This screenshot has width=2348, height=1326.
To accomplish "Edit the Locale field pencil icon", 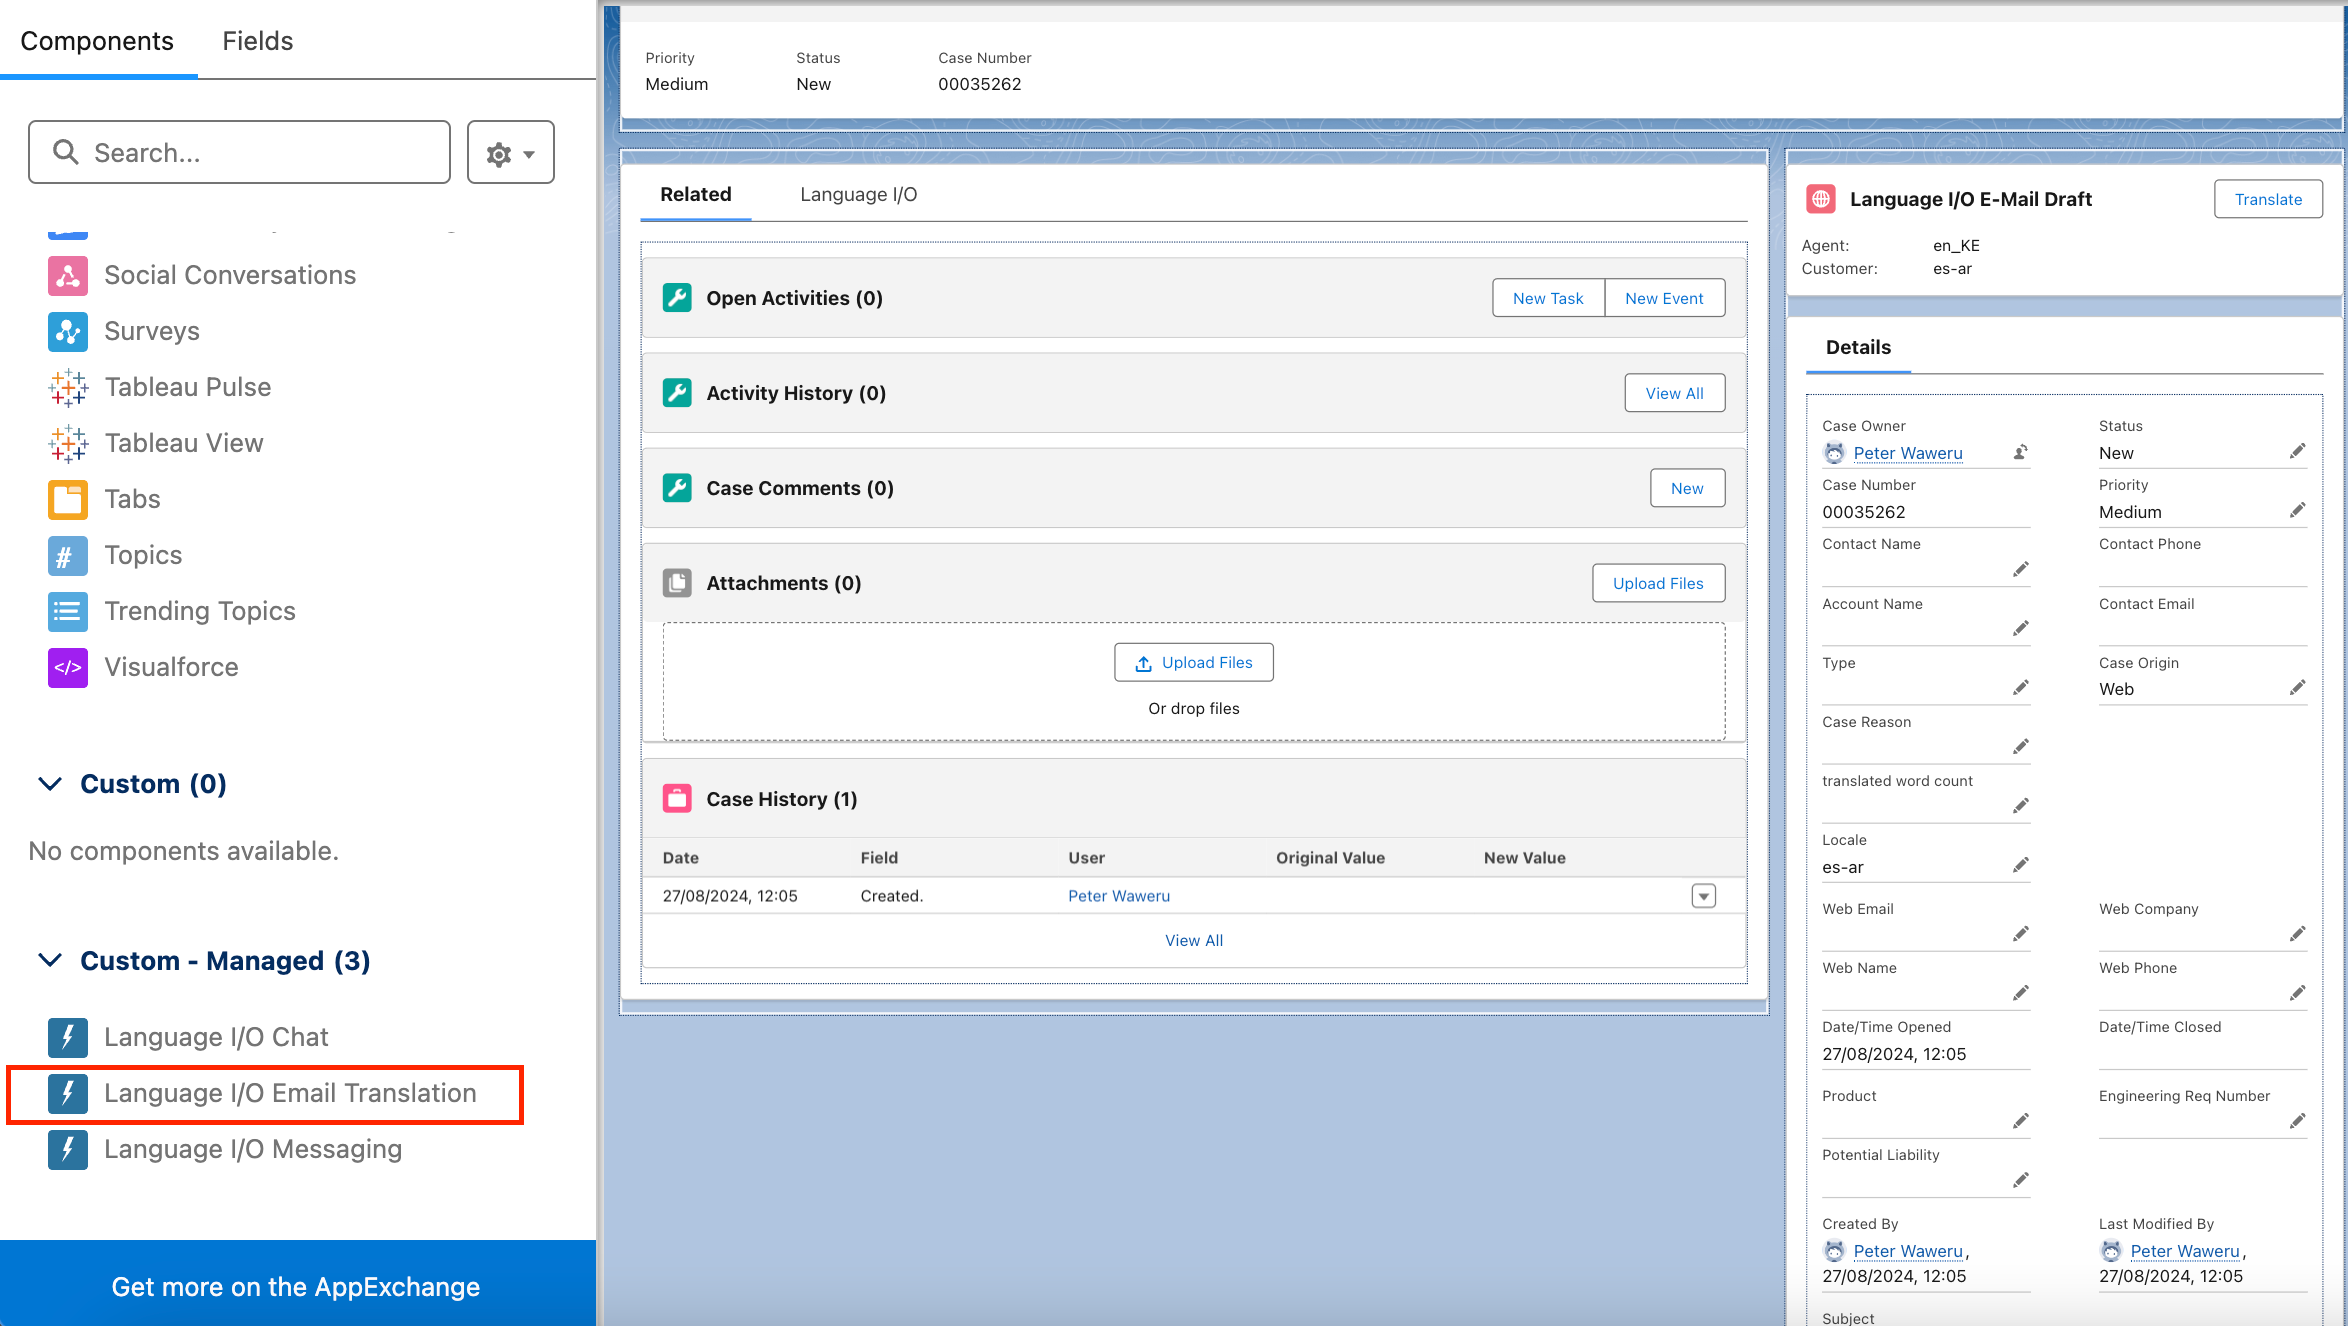I will [x=2020, y=865].
